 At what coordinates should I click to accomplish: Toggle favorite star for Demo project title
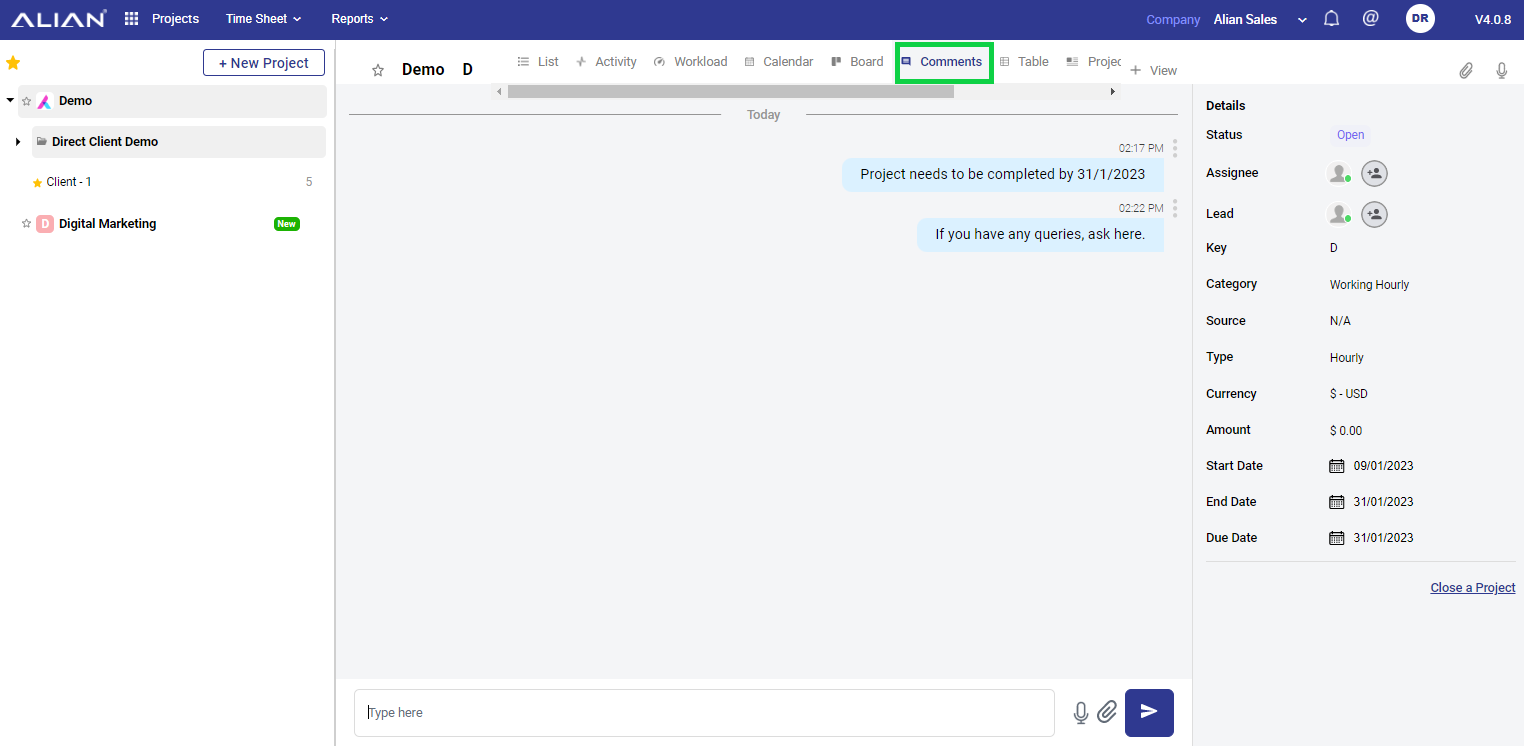tap(378, 70)
